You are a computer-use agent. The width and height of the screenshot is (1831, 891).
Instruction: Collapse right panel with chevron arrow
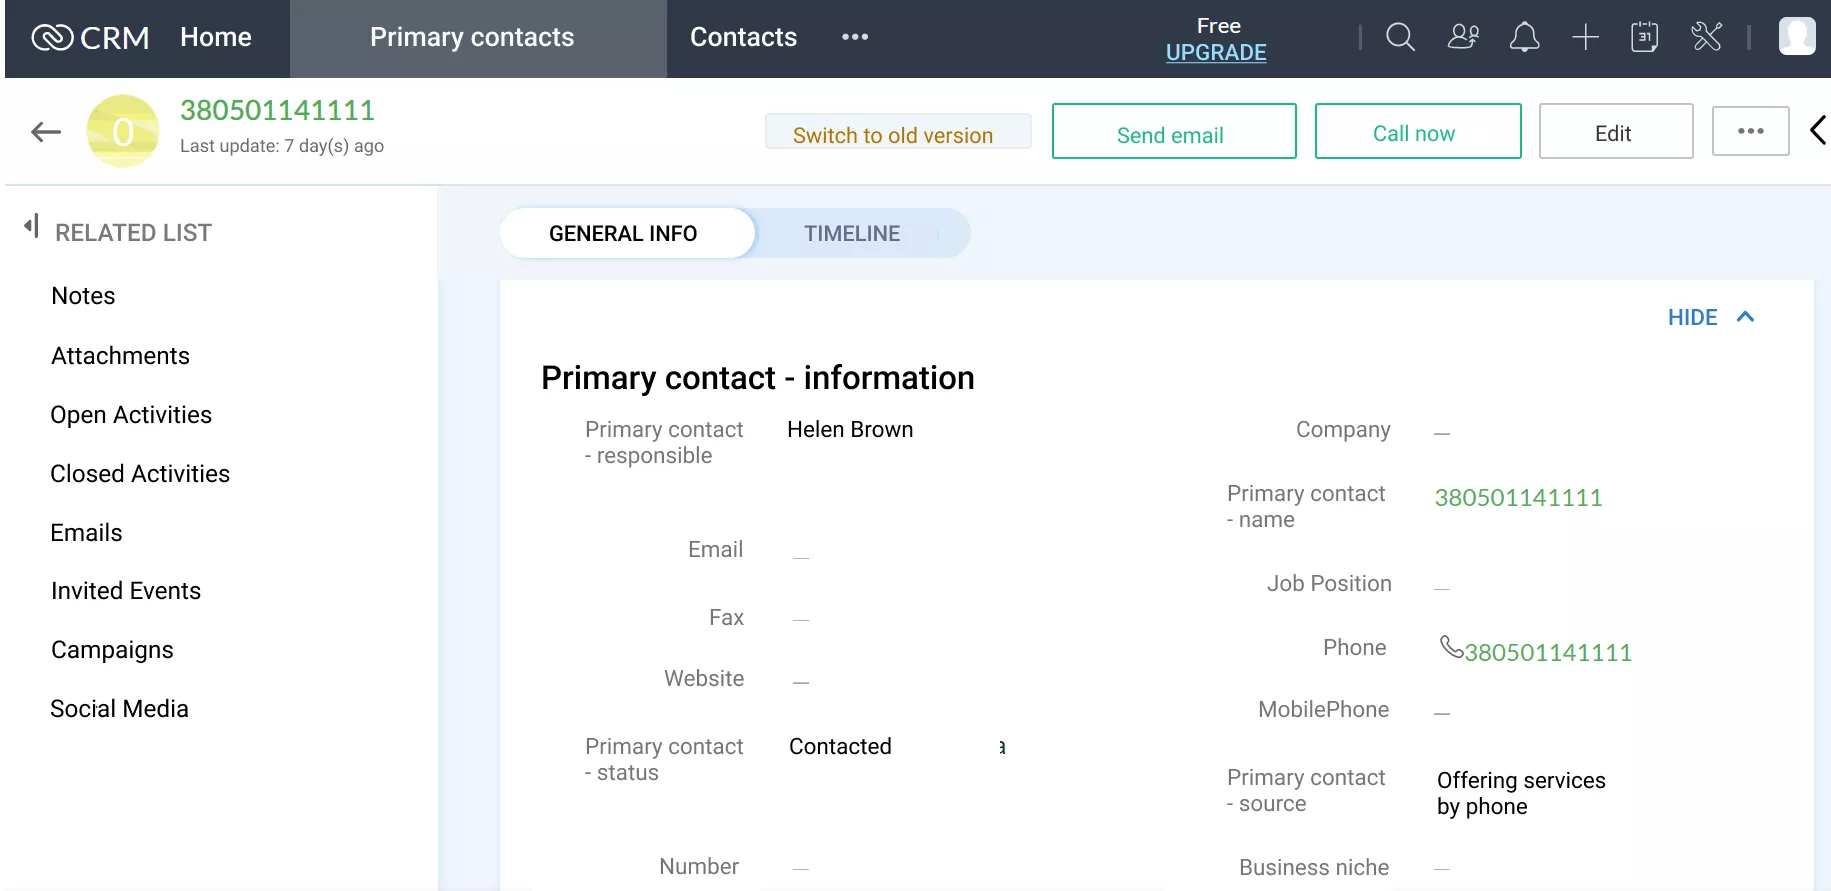click(1818, 130)
